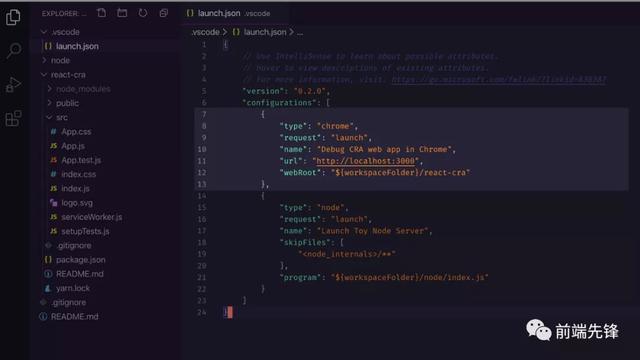The width and height of the screenshot is (640, 360).
Task: Expand the node_modules folder
Action: pyautogui.click(x=83, y=89)
